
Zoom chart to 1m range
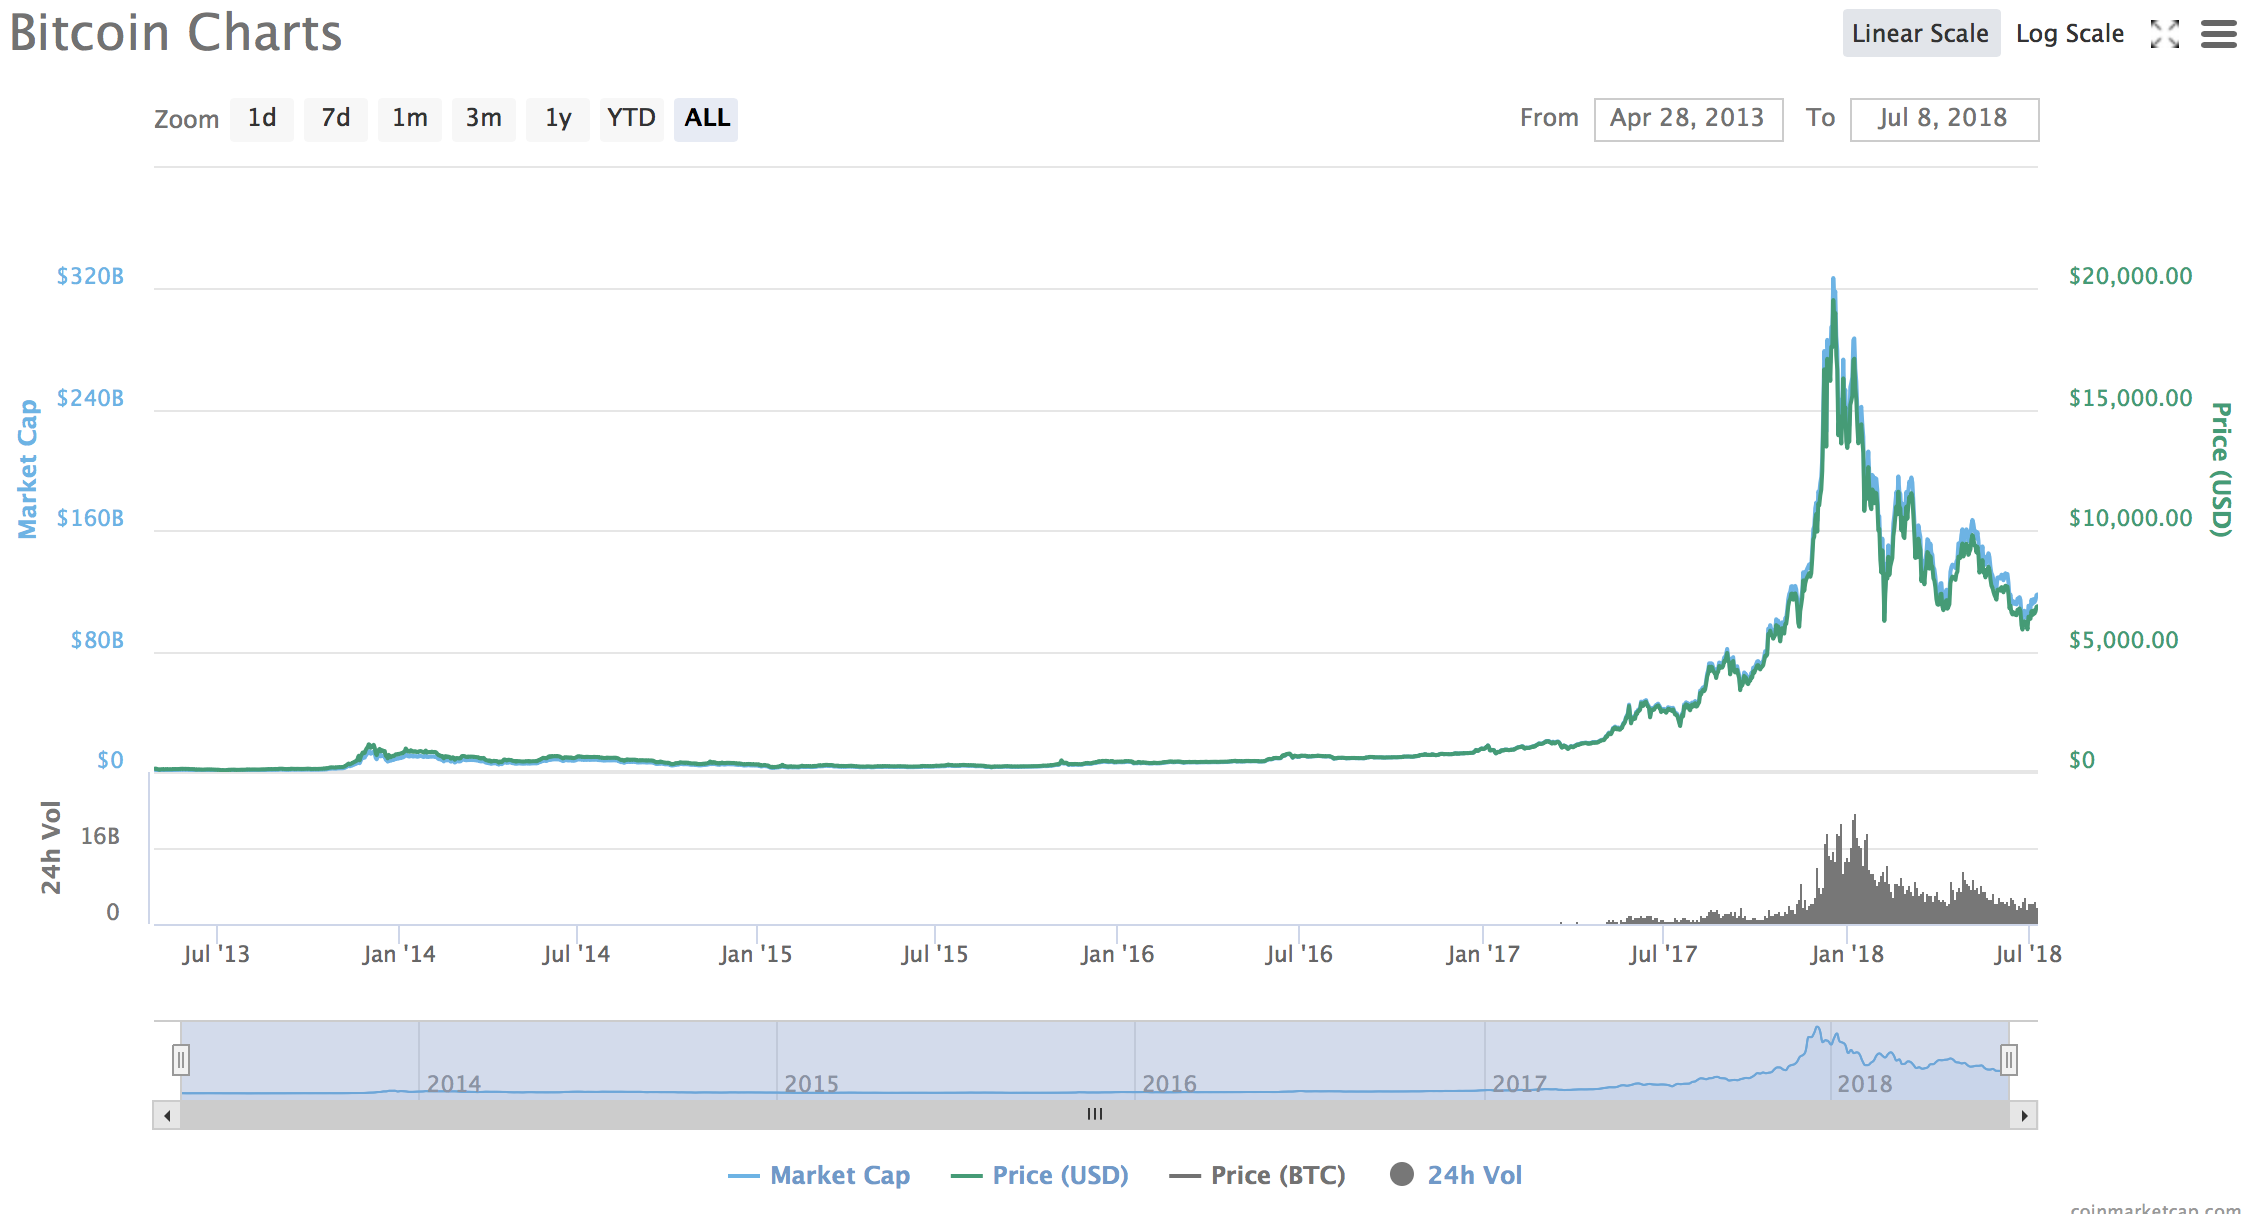click(x=410, y=119)
